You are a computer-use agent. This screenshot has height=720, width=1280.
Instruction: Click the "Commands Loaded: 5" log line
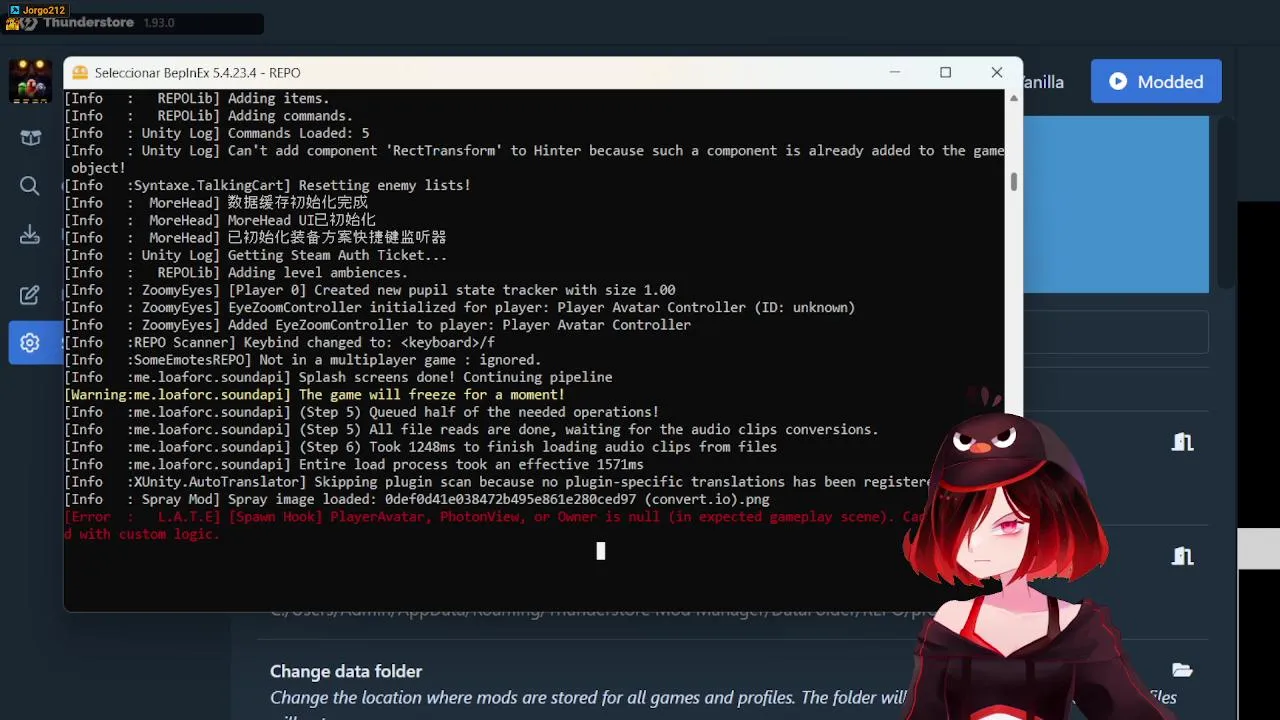[217, 133]
